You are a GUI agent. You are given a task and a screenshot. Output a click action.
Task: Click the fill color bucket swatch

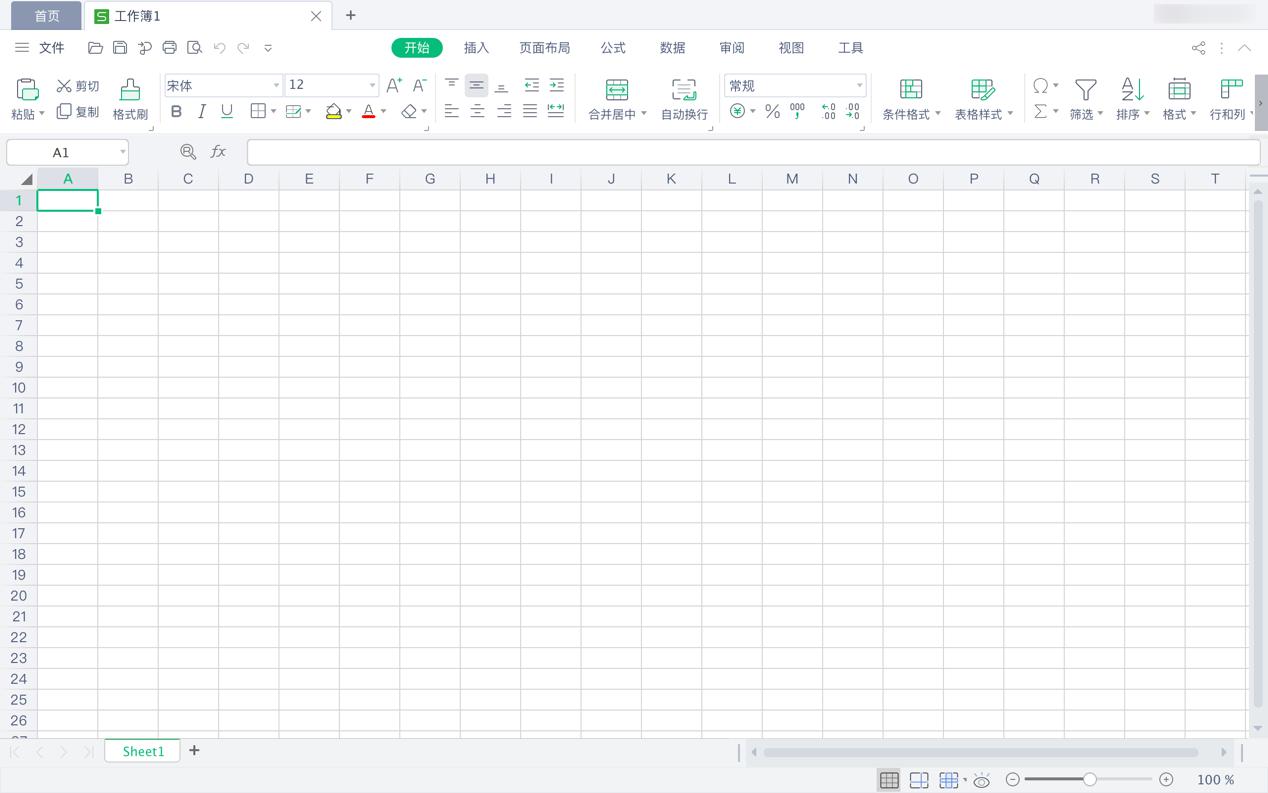tap(334, 112)
